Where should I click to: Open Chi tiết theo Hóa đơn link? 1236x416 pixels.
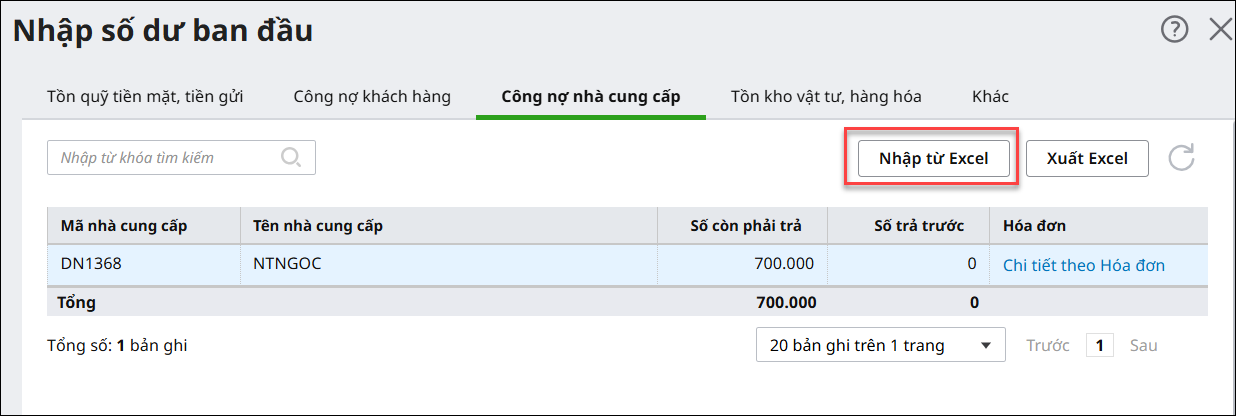[1084, 265]
